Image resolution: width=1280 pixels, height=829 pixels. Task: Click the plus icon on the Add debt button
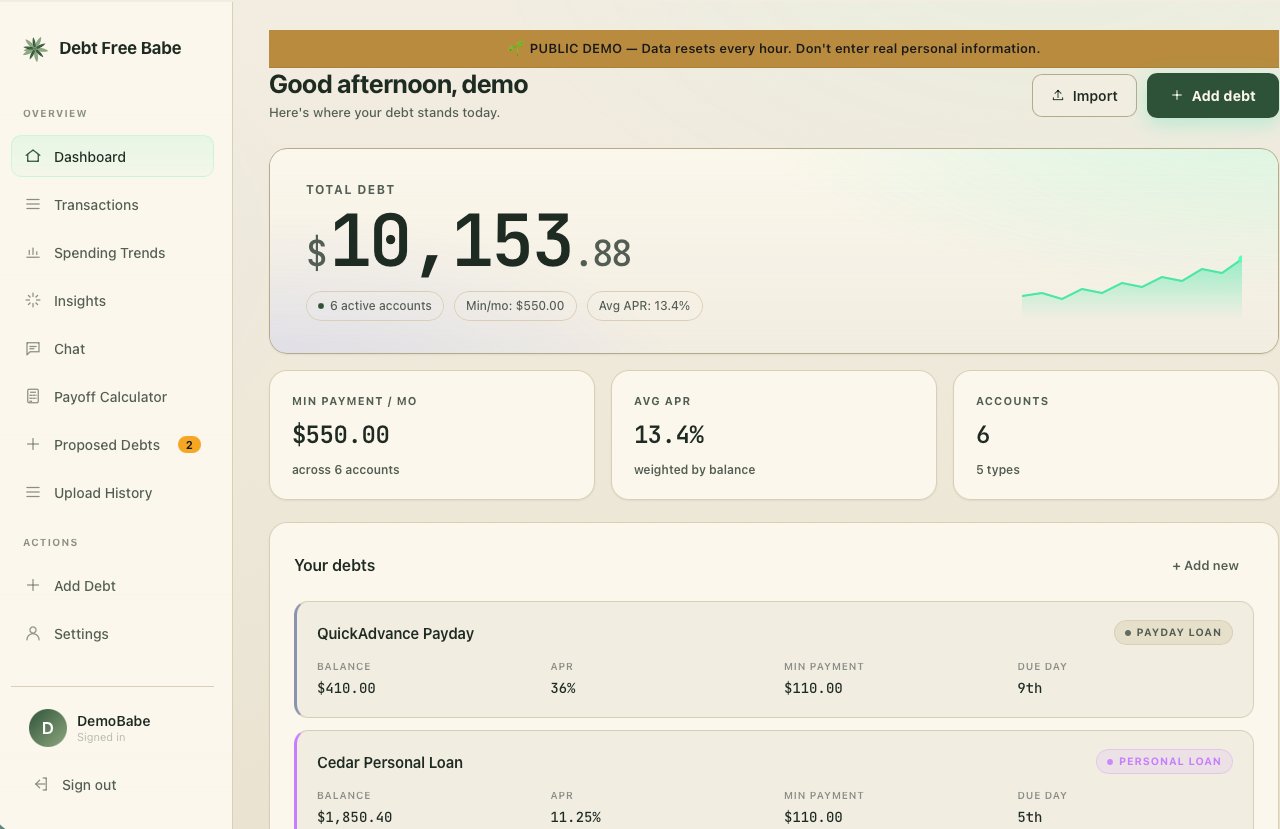(1176, 95)
